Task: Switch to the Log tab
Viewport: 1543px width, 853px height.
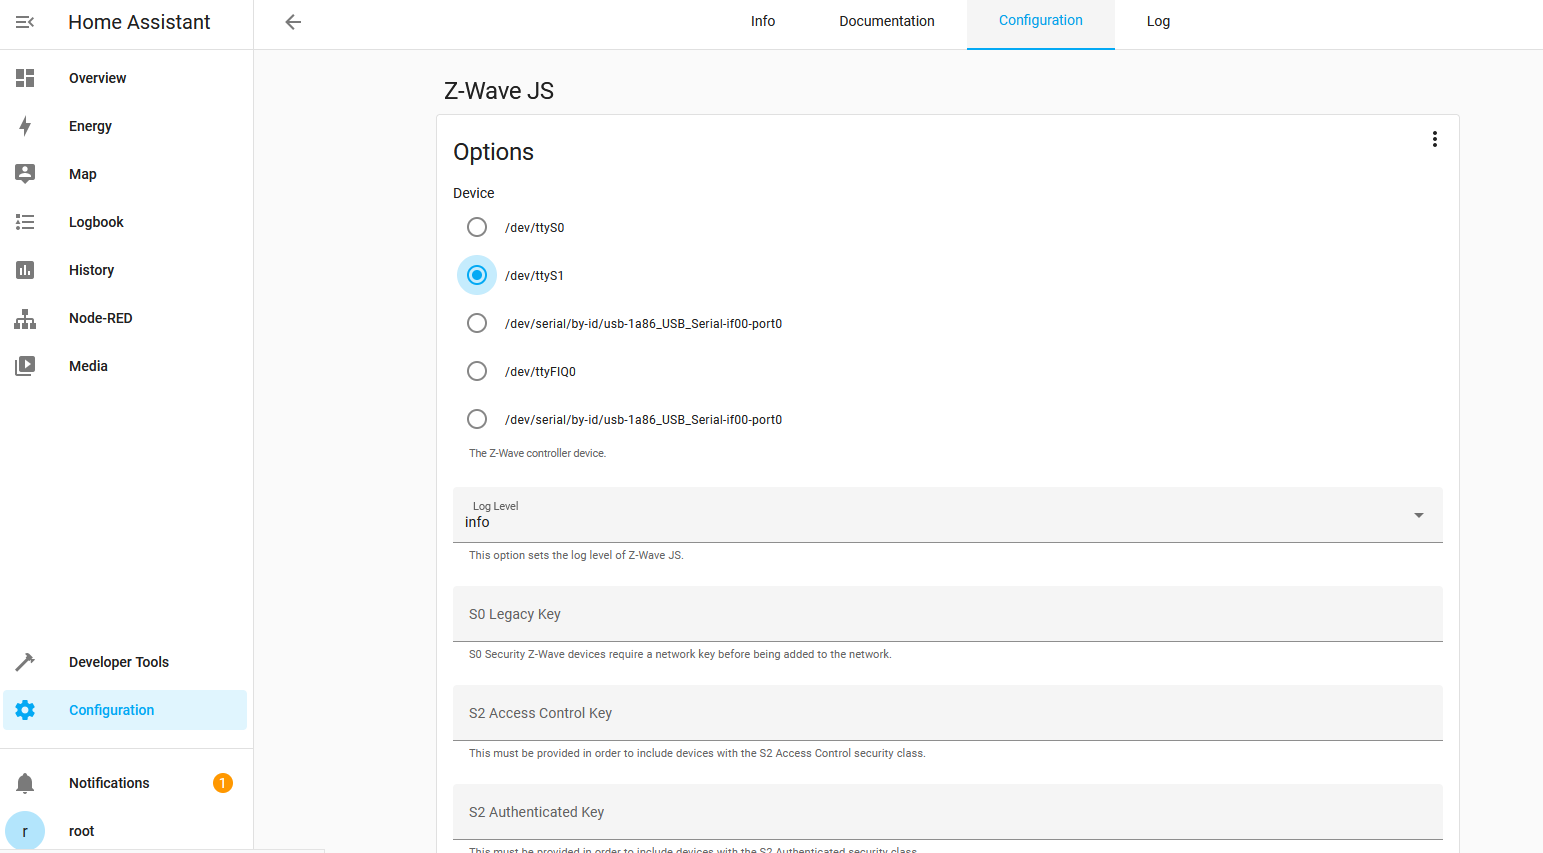Action: coord(1158,22)
